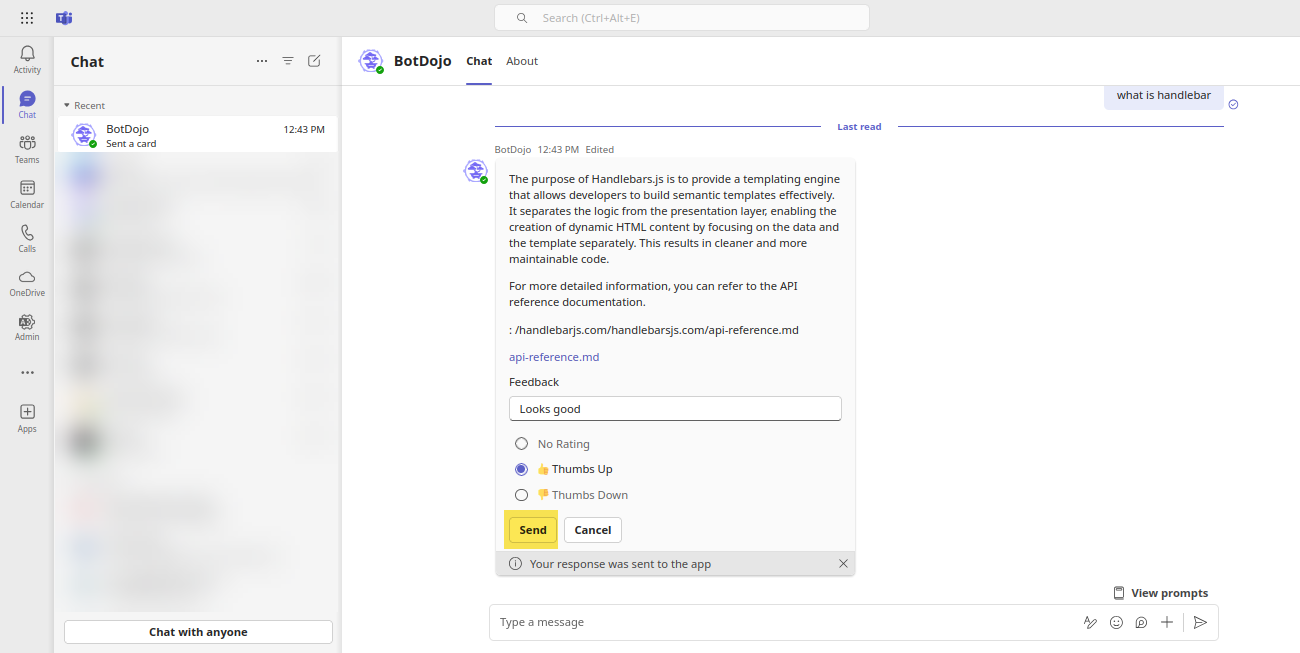The height and width of the screenshot is (653, 1300).
Task: Click the View prompts icon button
Action: point(1160,593)
